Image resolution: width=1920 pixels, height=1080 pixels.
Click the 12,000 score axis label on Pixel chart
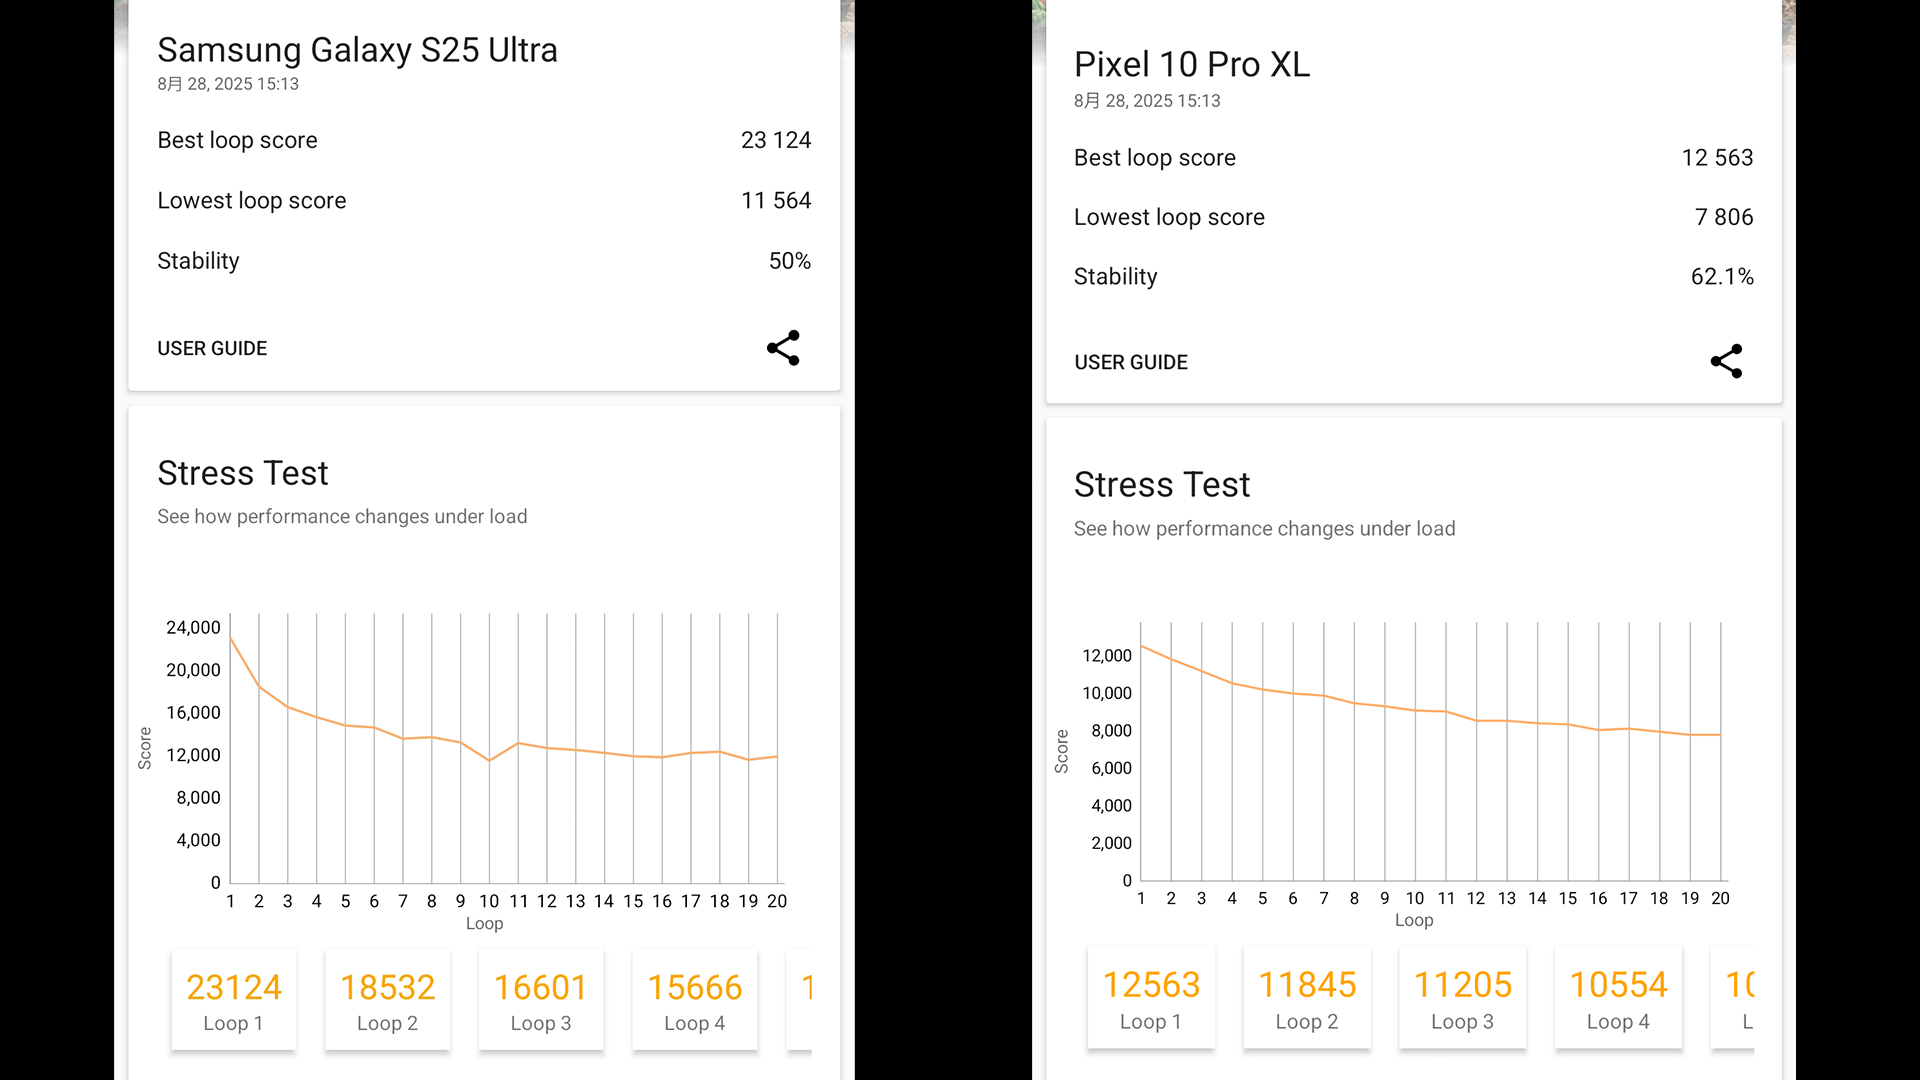[x=1107, y=656]
